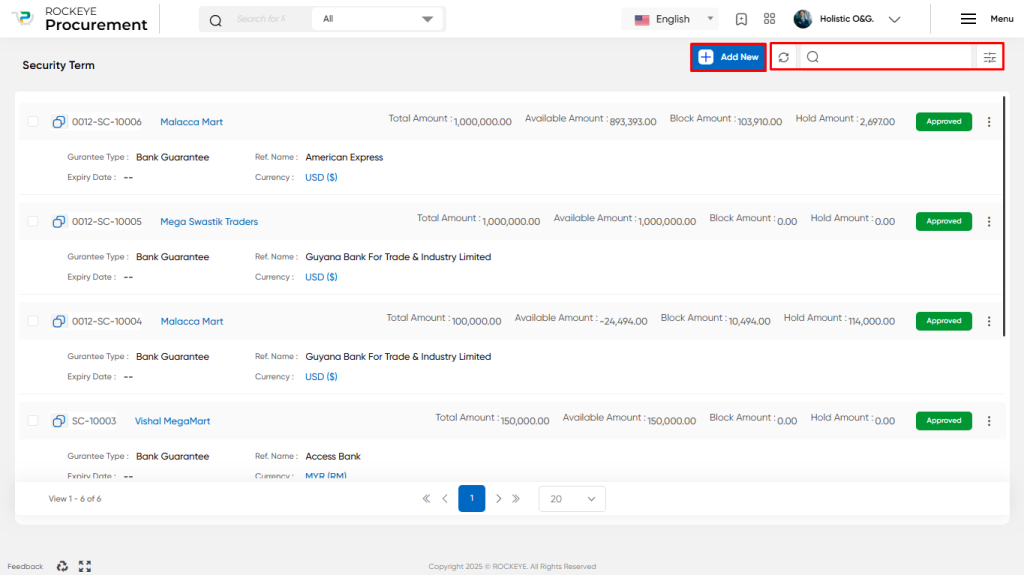Open Malacca Mart link for 0012-SC-10006
1024x575 pixels.
click(x=191, y=122)
